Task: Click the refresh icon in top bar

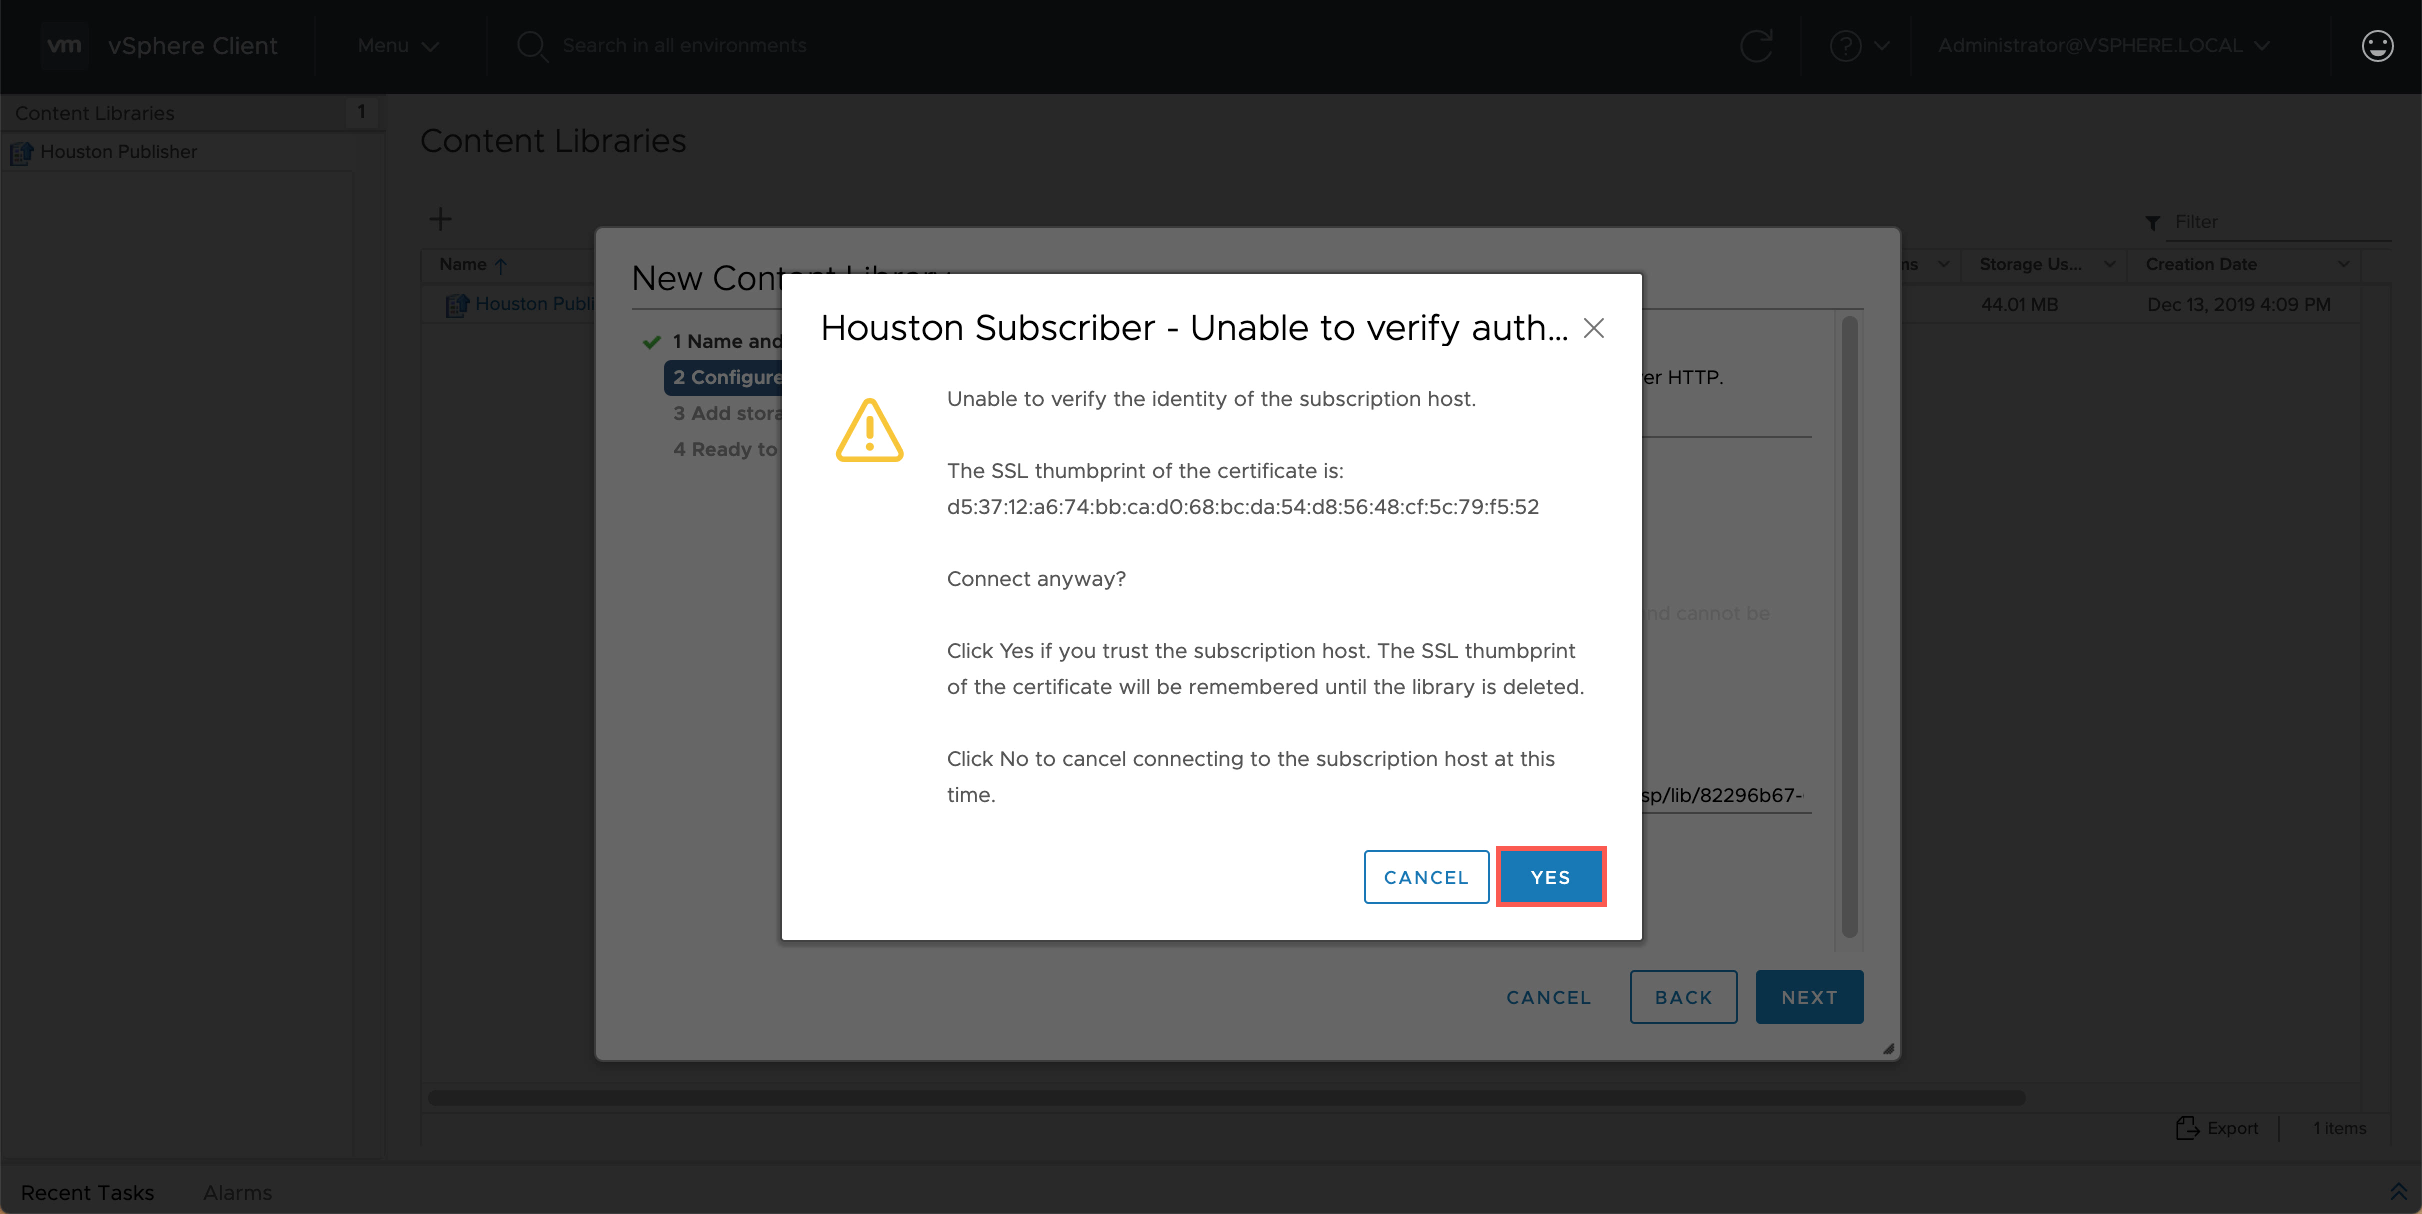Action: pyautogui.click(x=1756, y=46)
